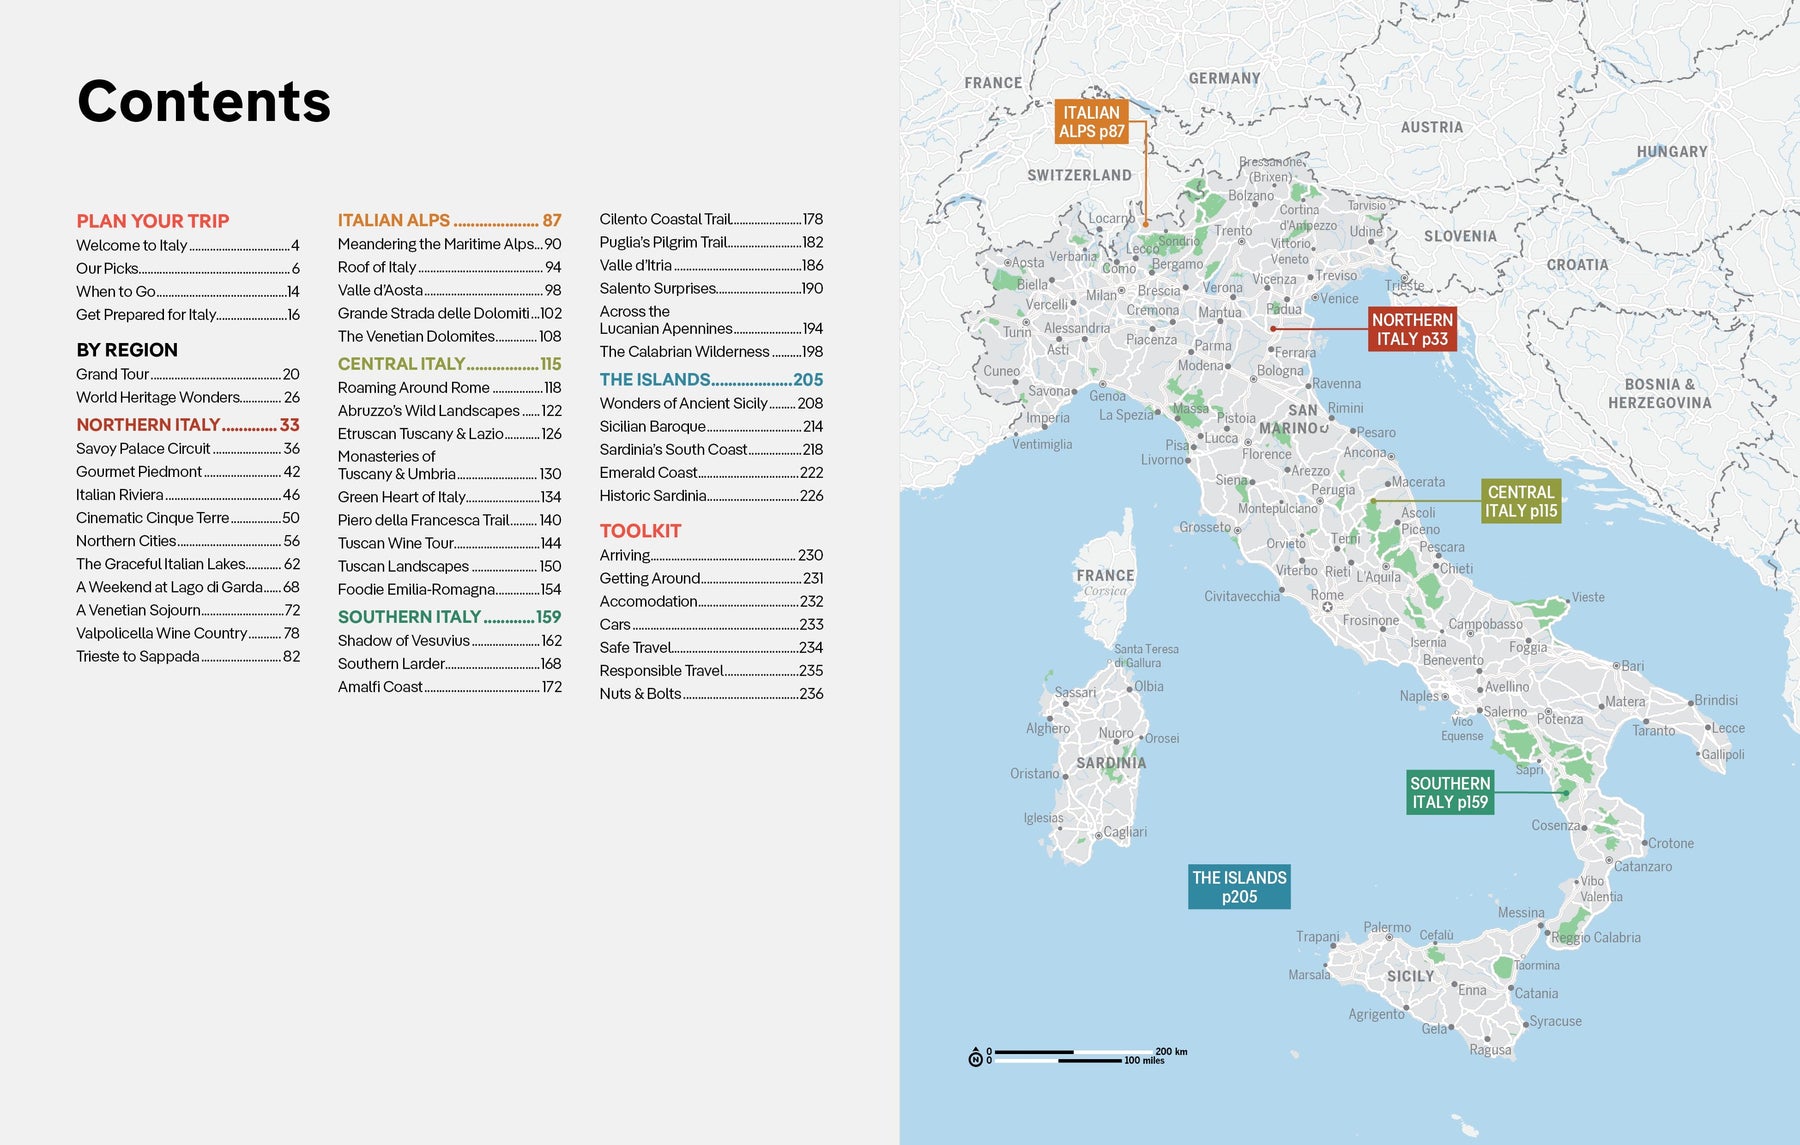Click the Toolkit section heading
1800x1145 pixels.
click(640, 531)
